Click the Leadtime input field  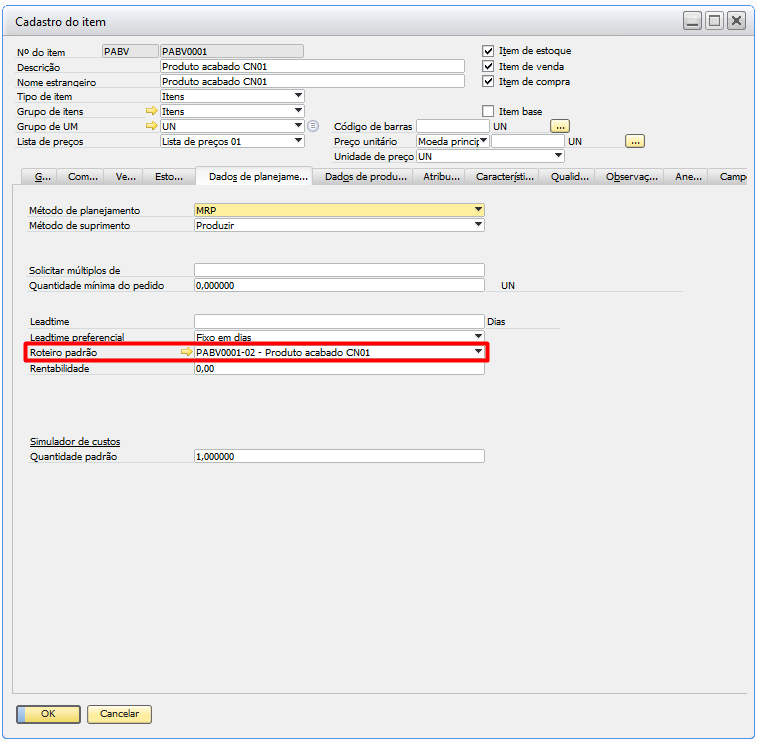click(x=339, y=321)
